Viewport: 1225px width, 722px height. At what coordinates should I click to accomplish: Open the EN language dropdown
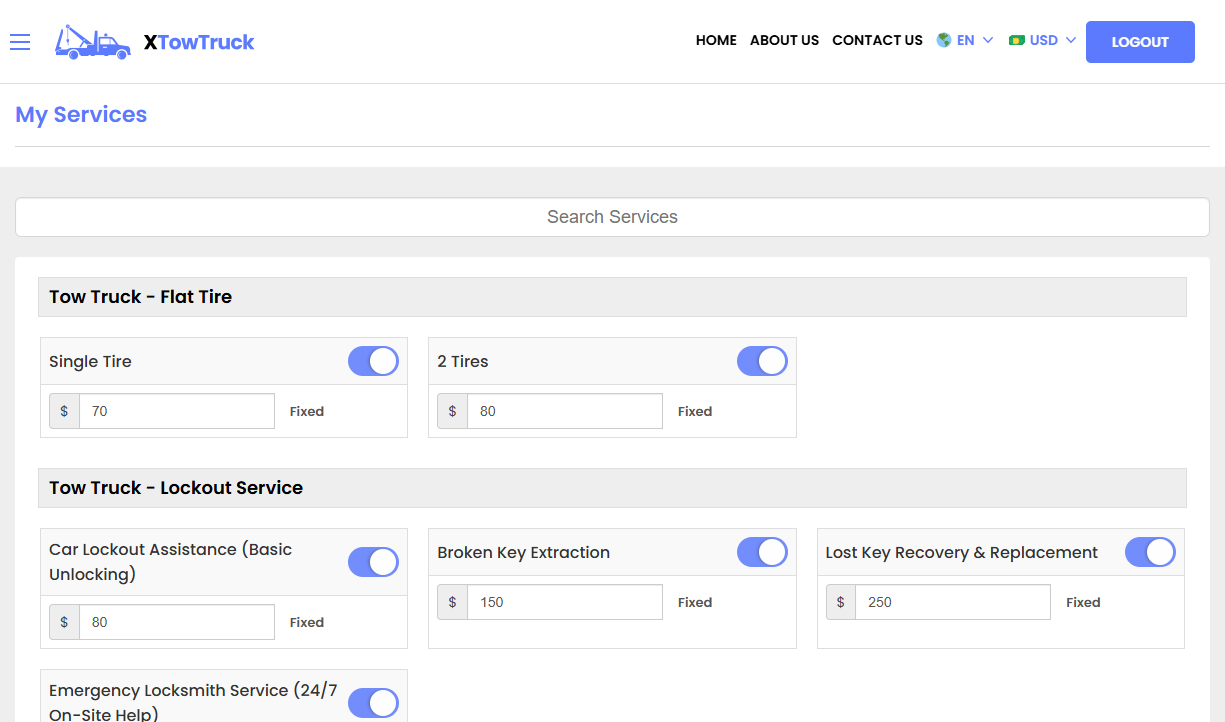pyautogui.click(x=966, y=40)
